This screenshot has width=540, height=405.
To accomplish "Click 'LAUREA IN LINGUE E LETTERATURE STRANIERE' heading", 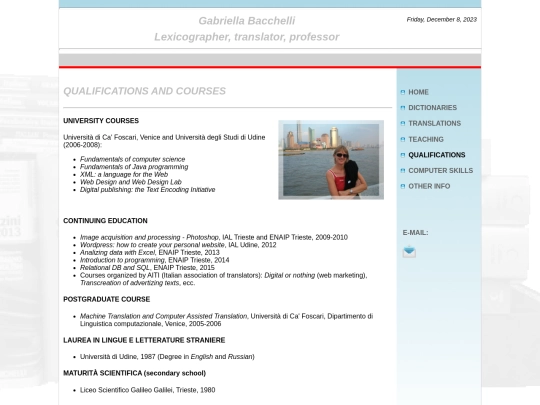I will click(x=144, y=340).
